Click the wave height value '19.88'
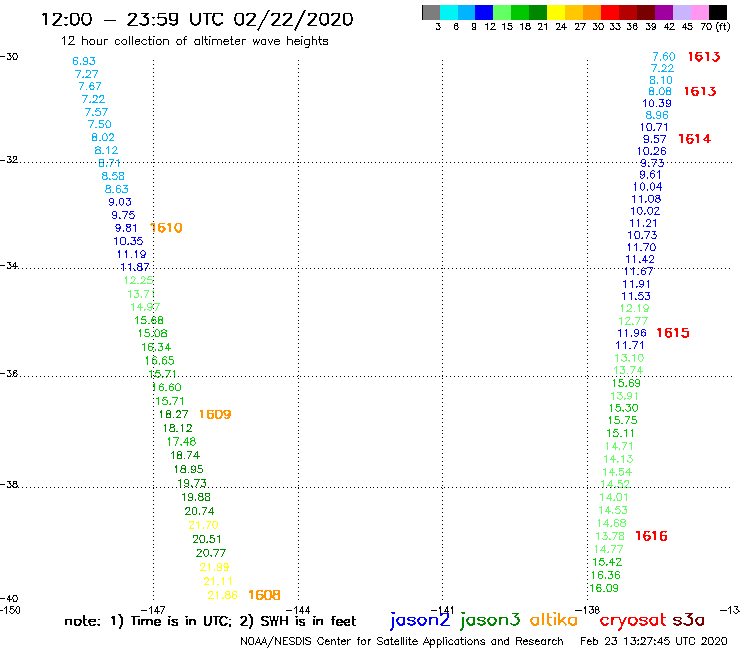 (x=196, y=497)
